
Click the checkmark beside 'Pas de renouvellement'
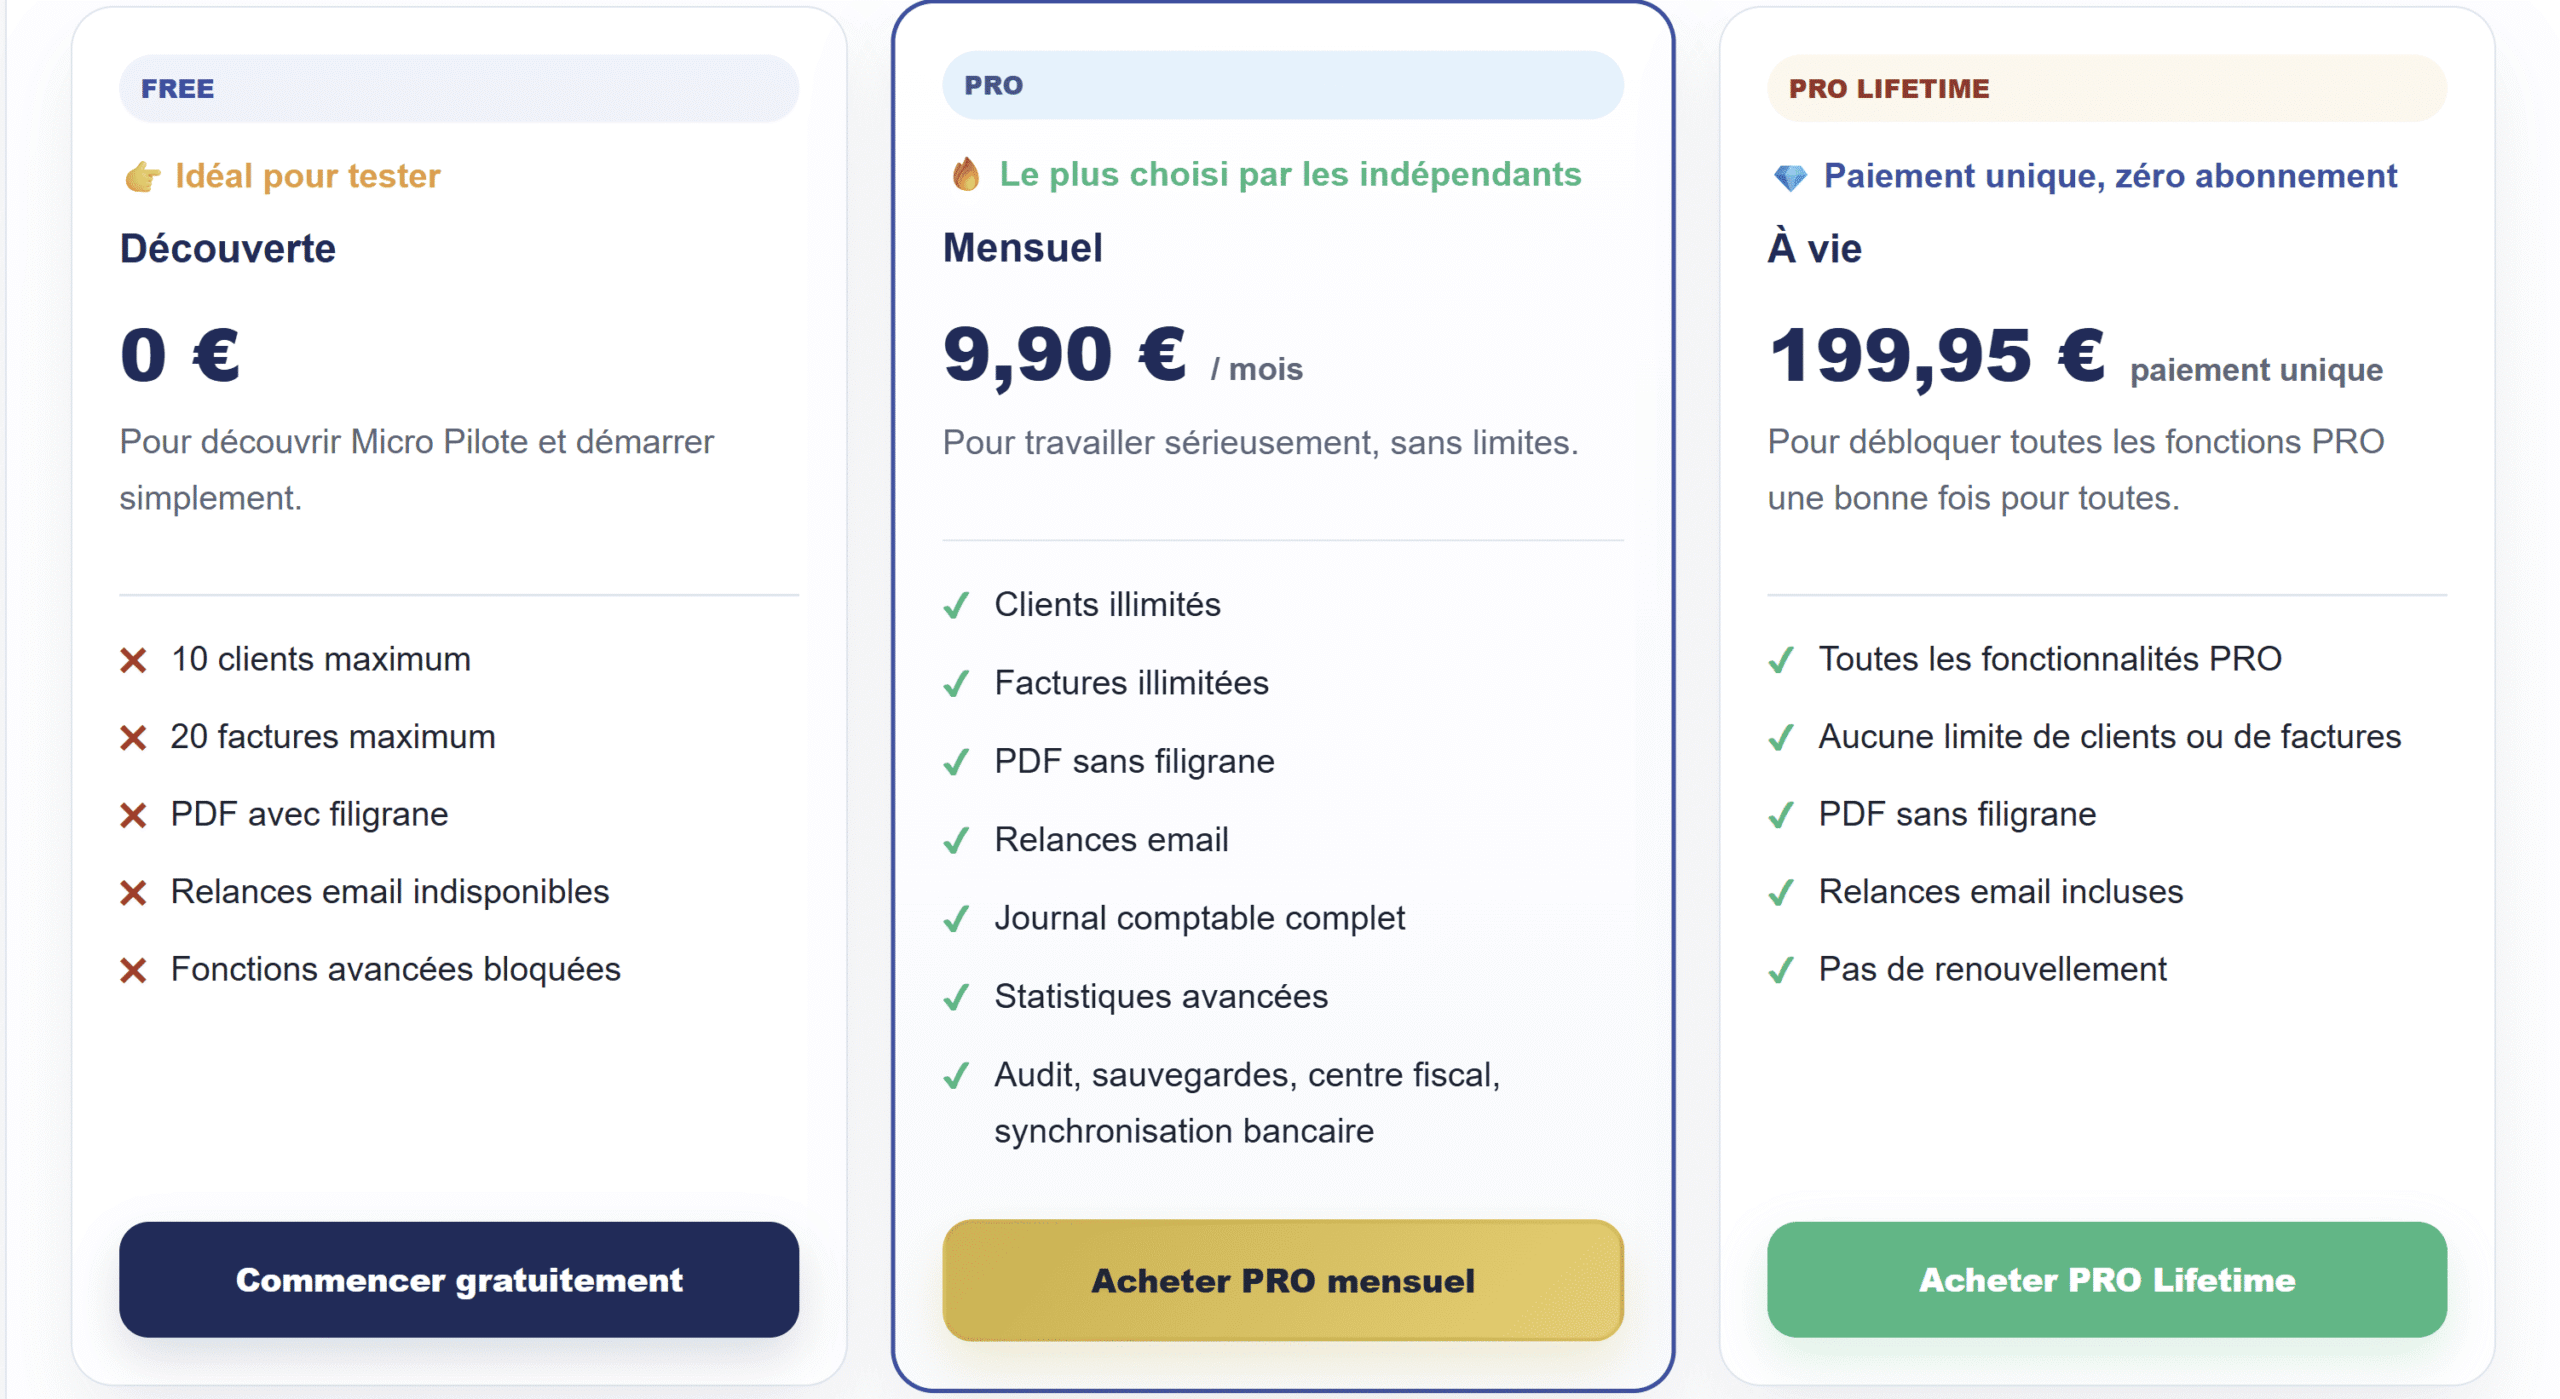pos(1781,969)
